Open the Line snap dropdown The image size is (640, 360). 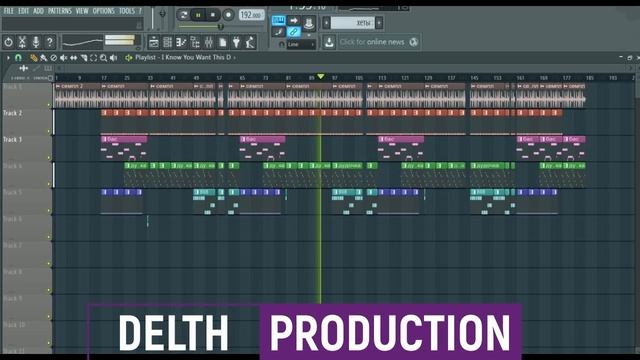(x=301, y=44)
